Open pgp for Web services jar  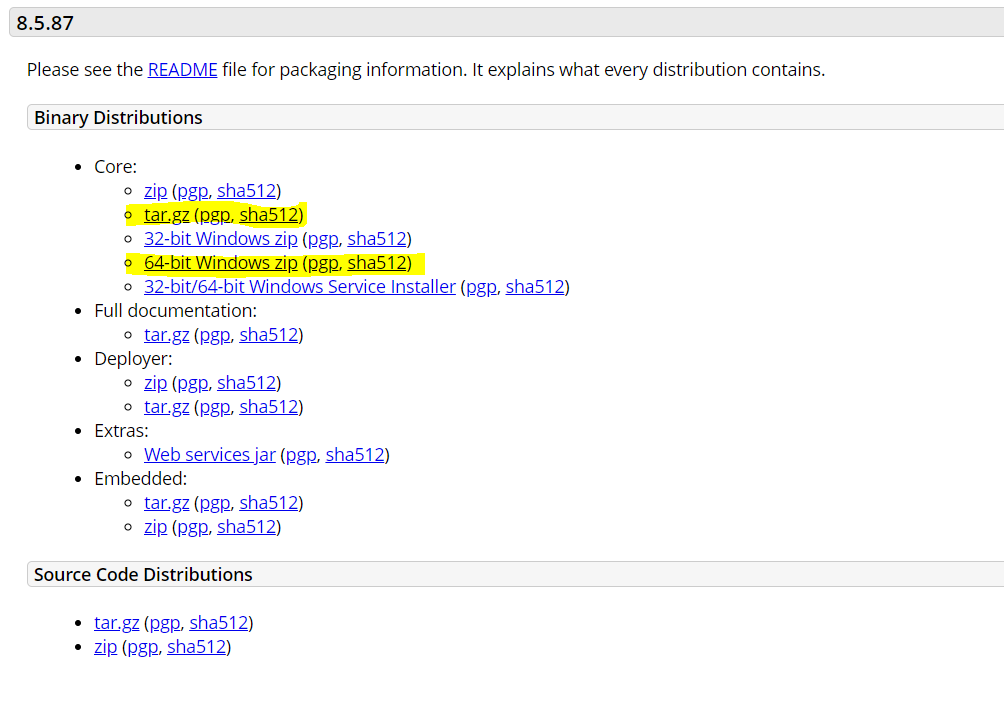[x=301, y=455]
